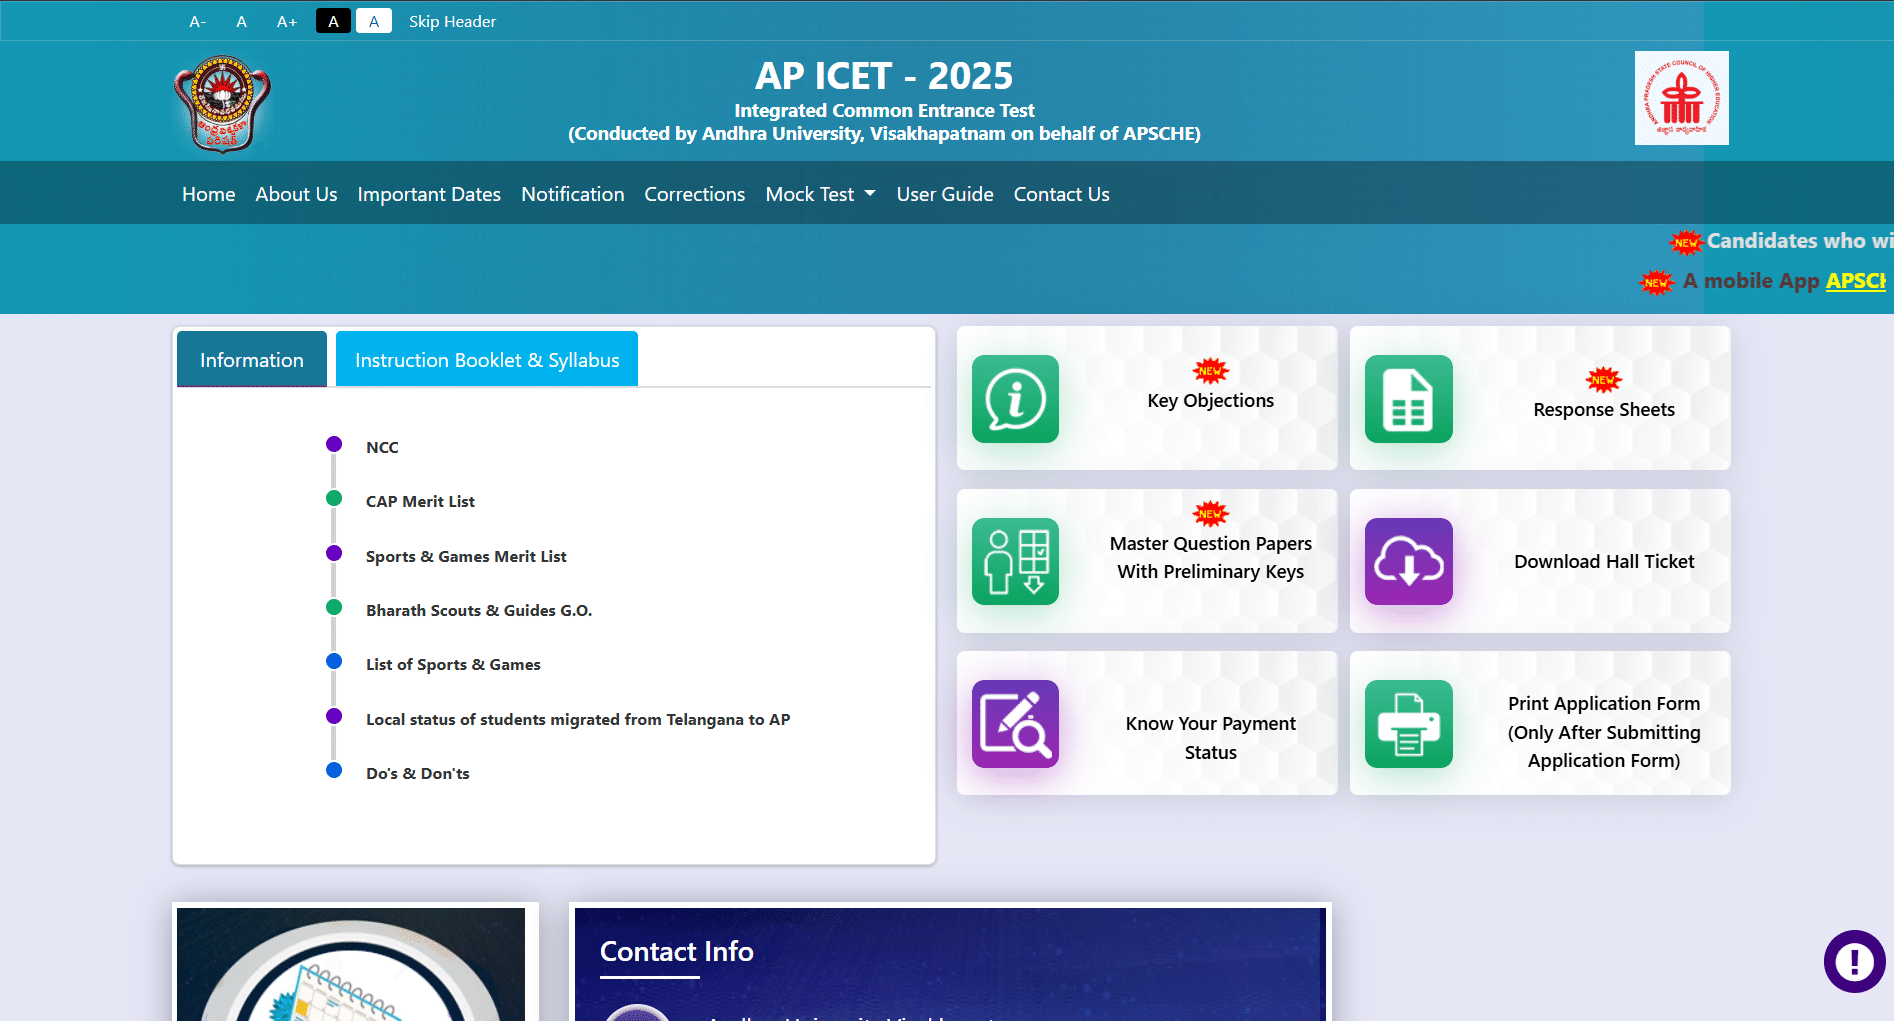Click the NEW badge above Key Objections

point(1210,371)
